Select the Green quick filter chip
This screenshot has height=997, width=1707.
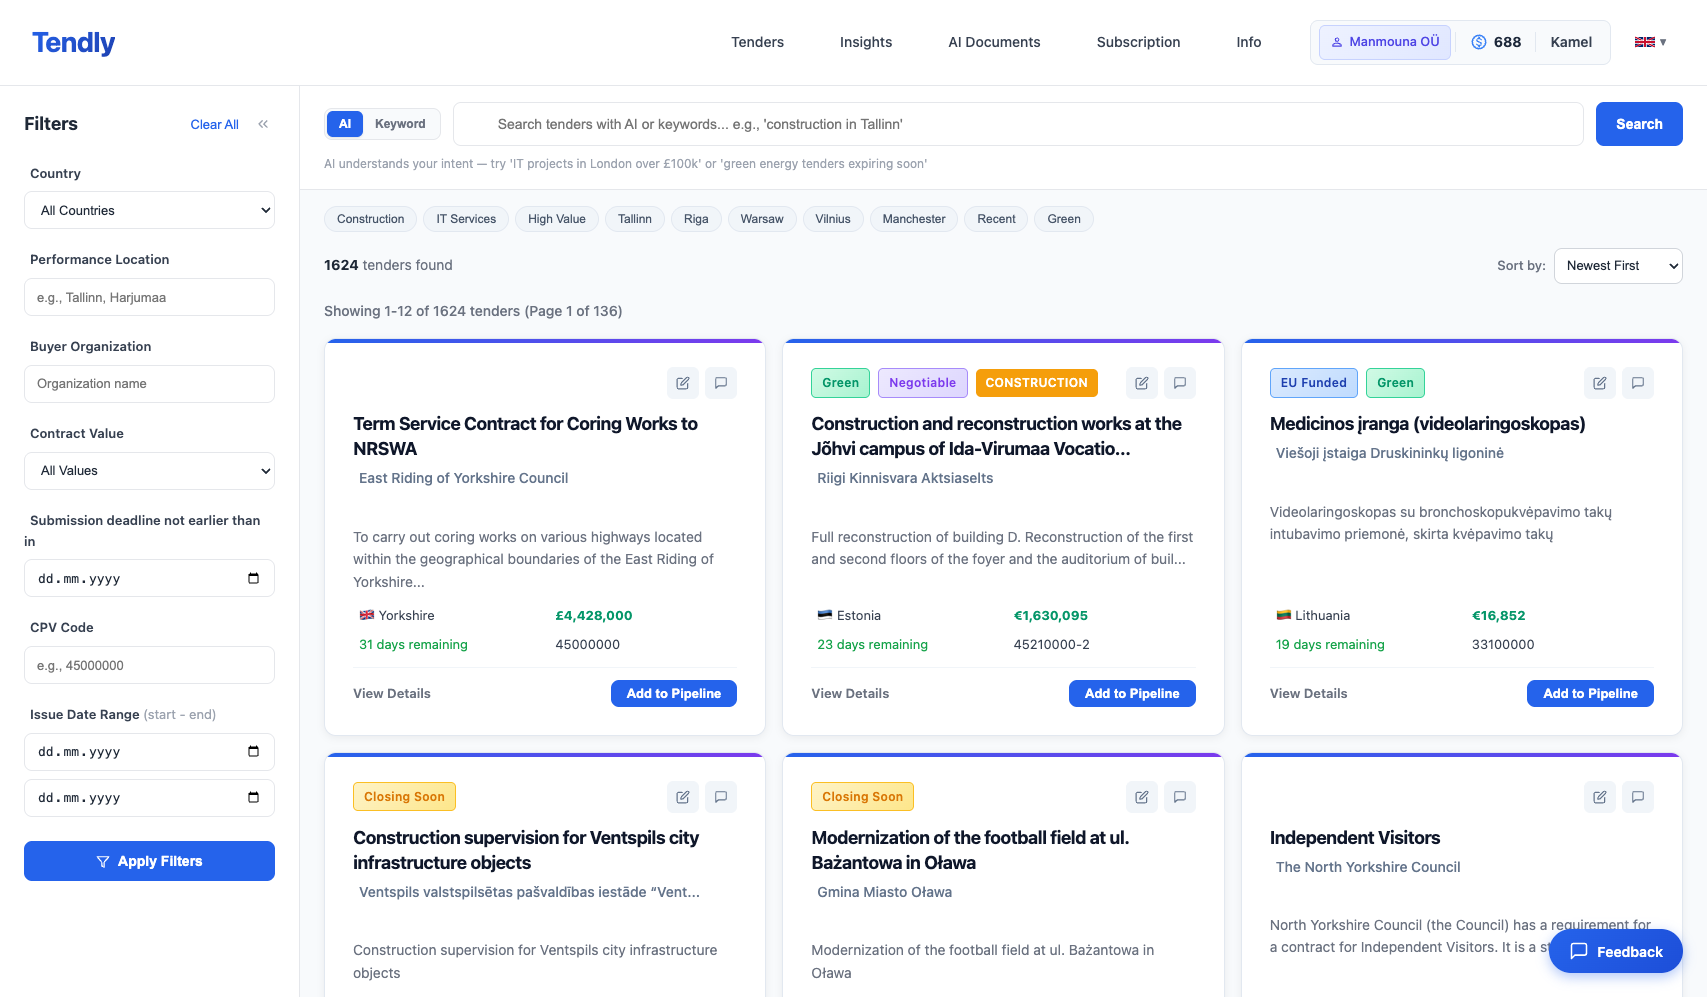1064,219
